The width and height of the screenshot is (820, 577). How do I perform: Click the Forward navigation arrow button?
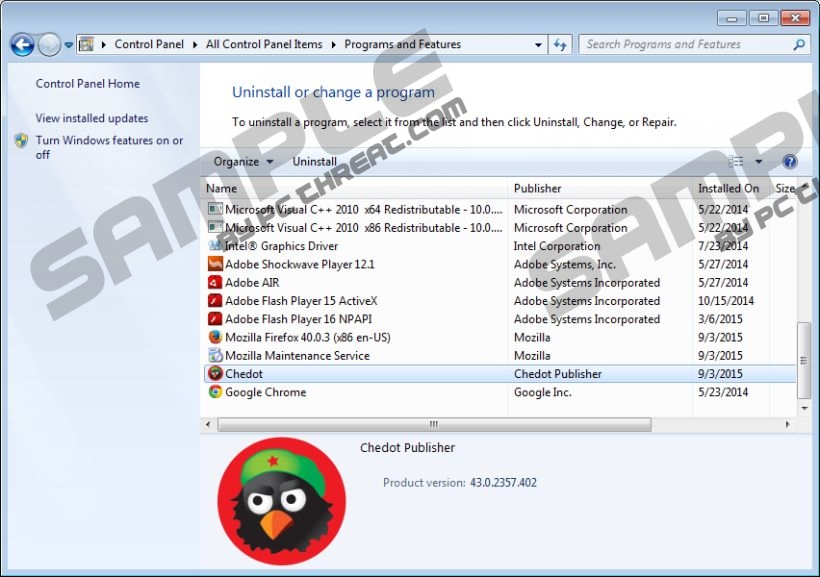pos(49,45)
